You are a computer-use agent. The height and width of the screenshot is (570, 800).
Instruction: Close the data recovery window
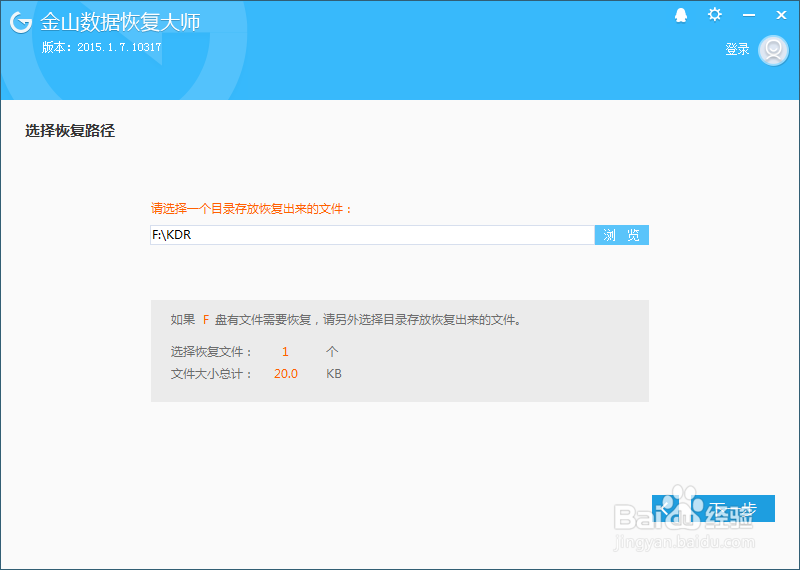pos(781,15)
